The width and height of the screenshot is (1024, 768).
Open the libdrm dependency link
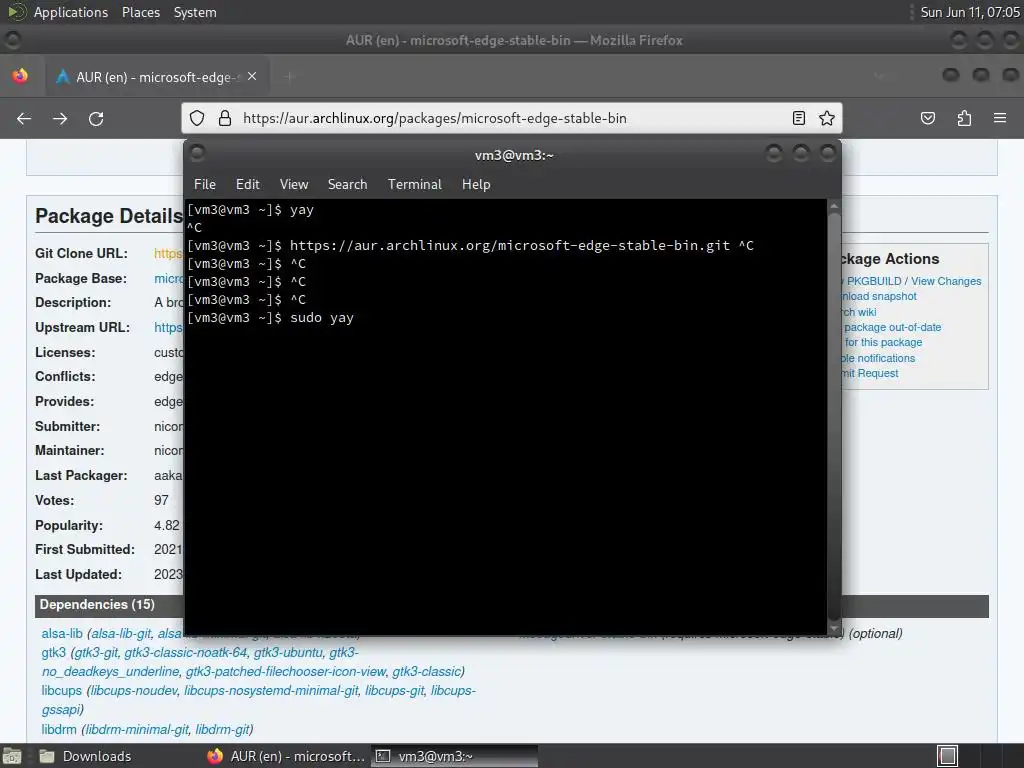[59, 729]
